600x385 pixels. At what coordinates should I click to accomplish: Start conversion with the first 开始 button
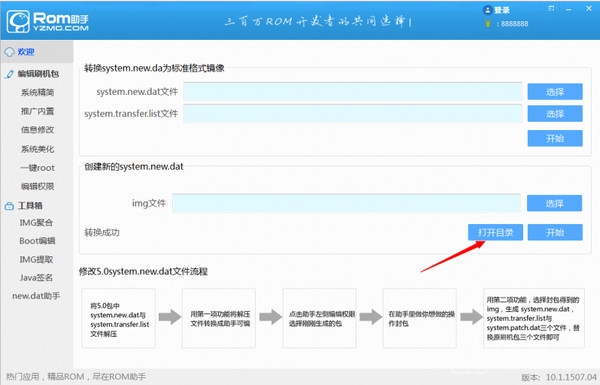pyautogui.click(x=555, y=138)
